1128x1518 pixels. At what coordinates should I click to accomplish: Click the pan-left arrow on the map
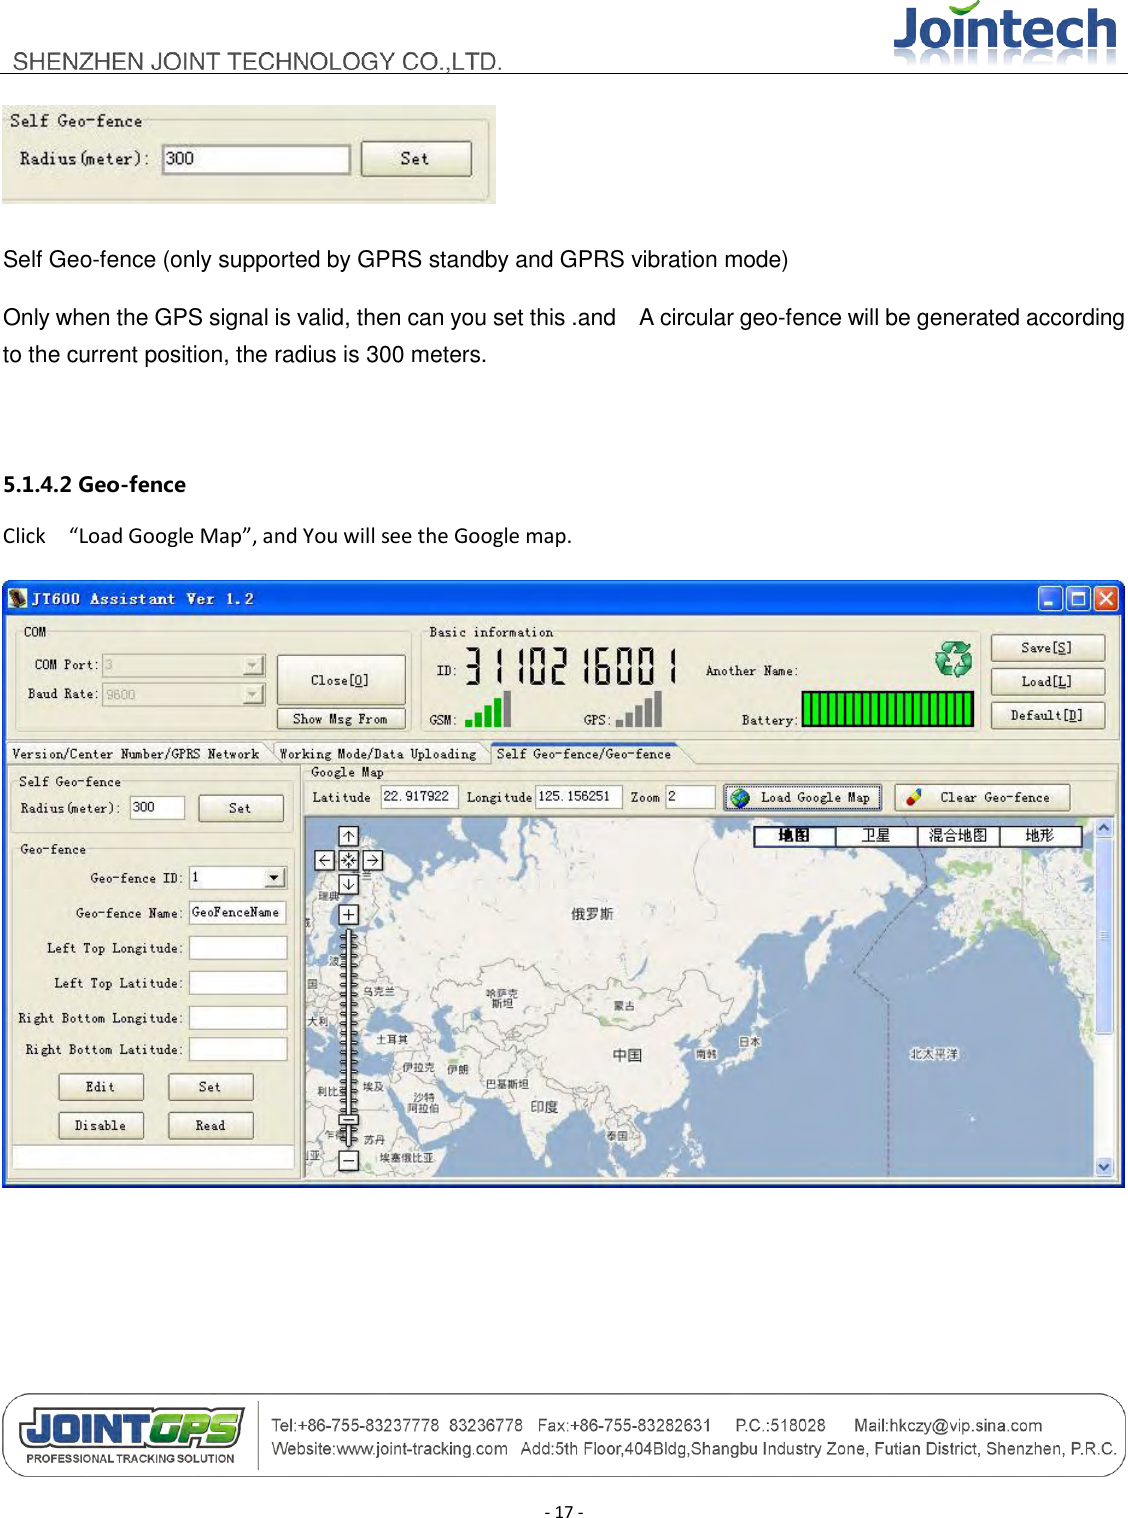tap(323, 860)
